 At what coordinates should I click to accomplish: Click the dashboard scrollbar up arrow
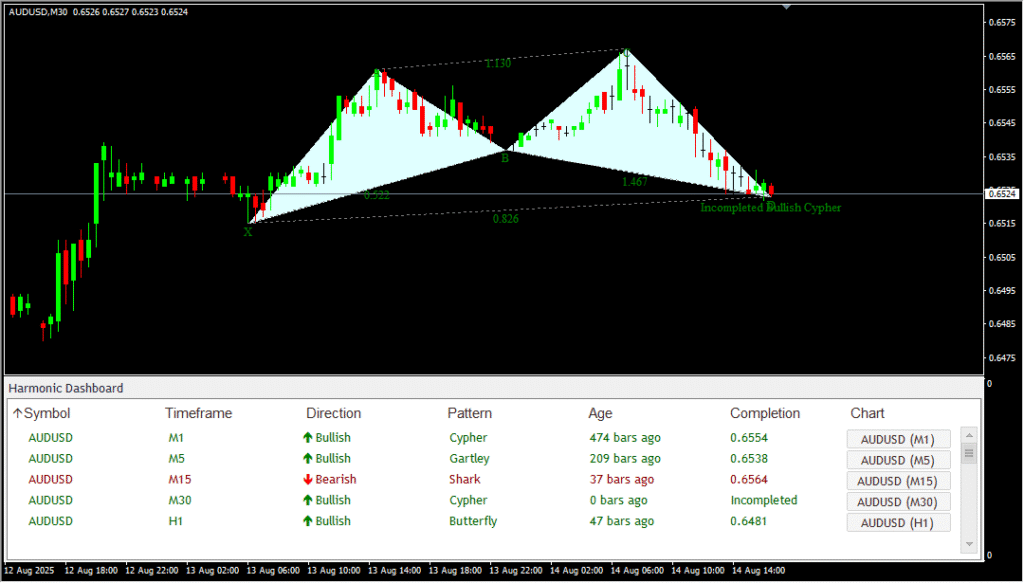click(969, 435)
